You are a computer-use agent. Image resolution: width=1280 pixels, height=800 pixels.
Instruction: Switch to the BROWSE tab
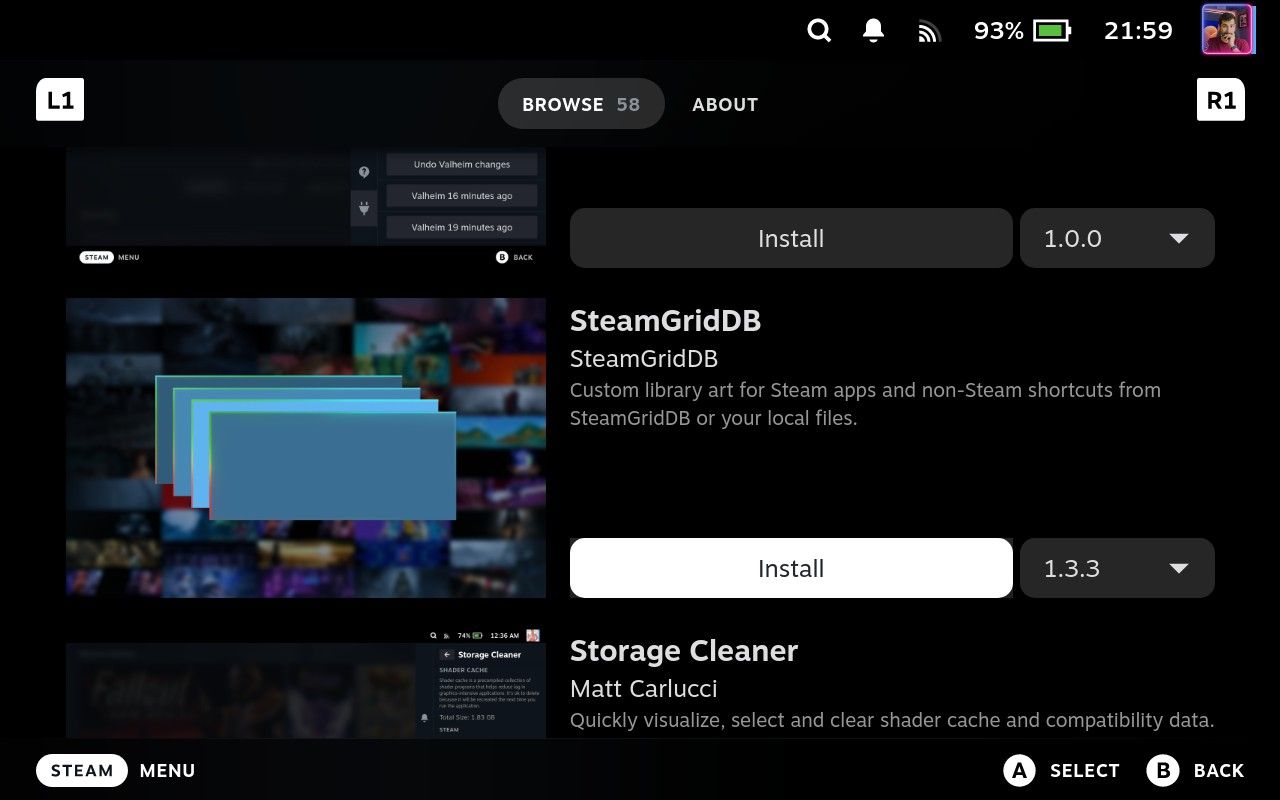point(581,104)
